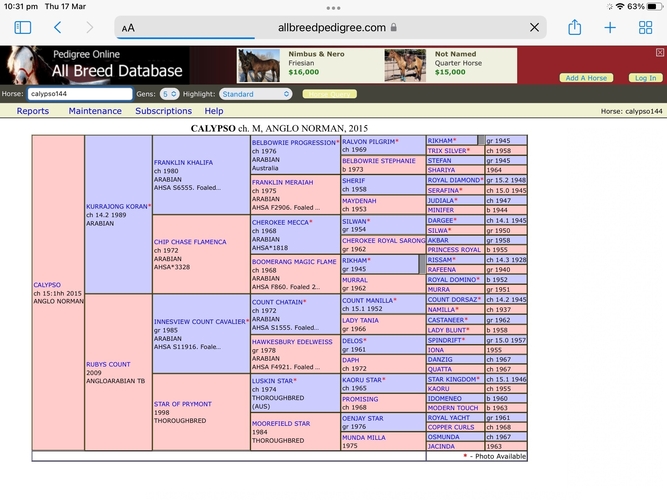Show the tab overview grid icon
Image resolution: width=667 pixels, height=500 pixels.
645,28
